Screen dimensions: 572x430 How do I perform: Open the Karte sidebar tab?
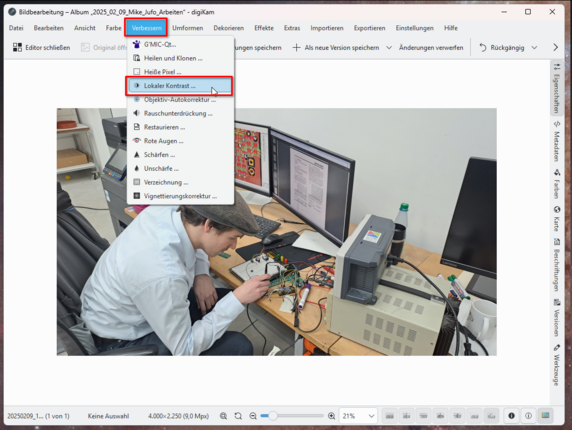coord(557,218)
